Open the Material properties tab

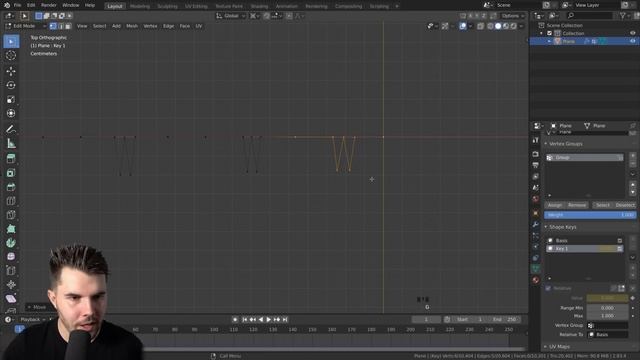tap(536, 280)
